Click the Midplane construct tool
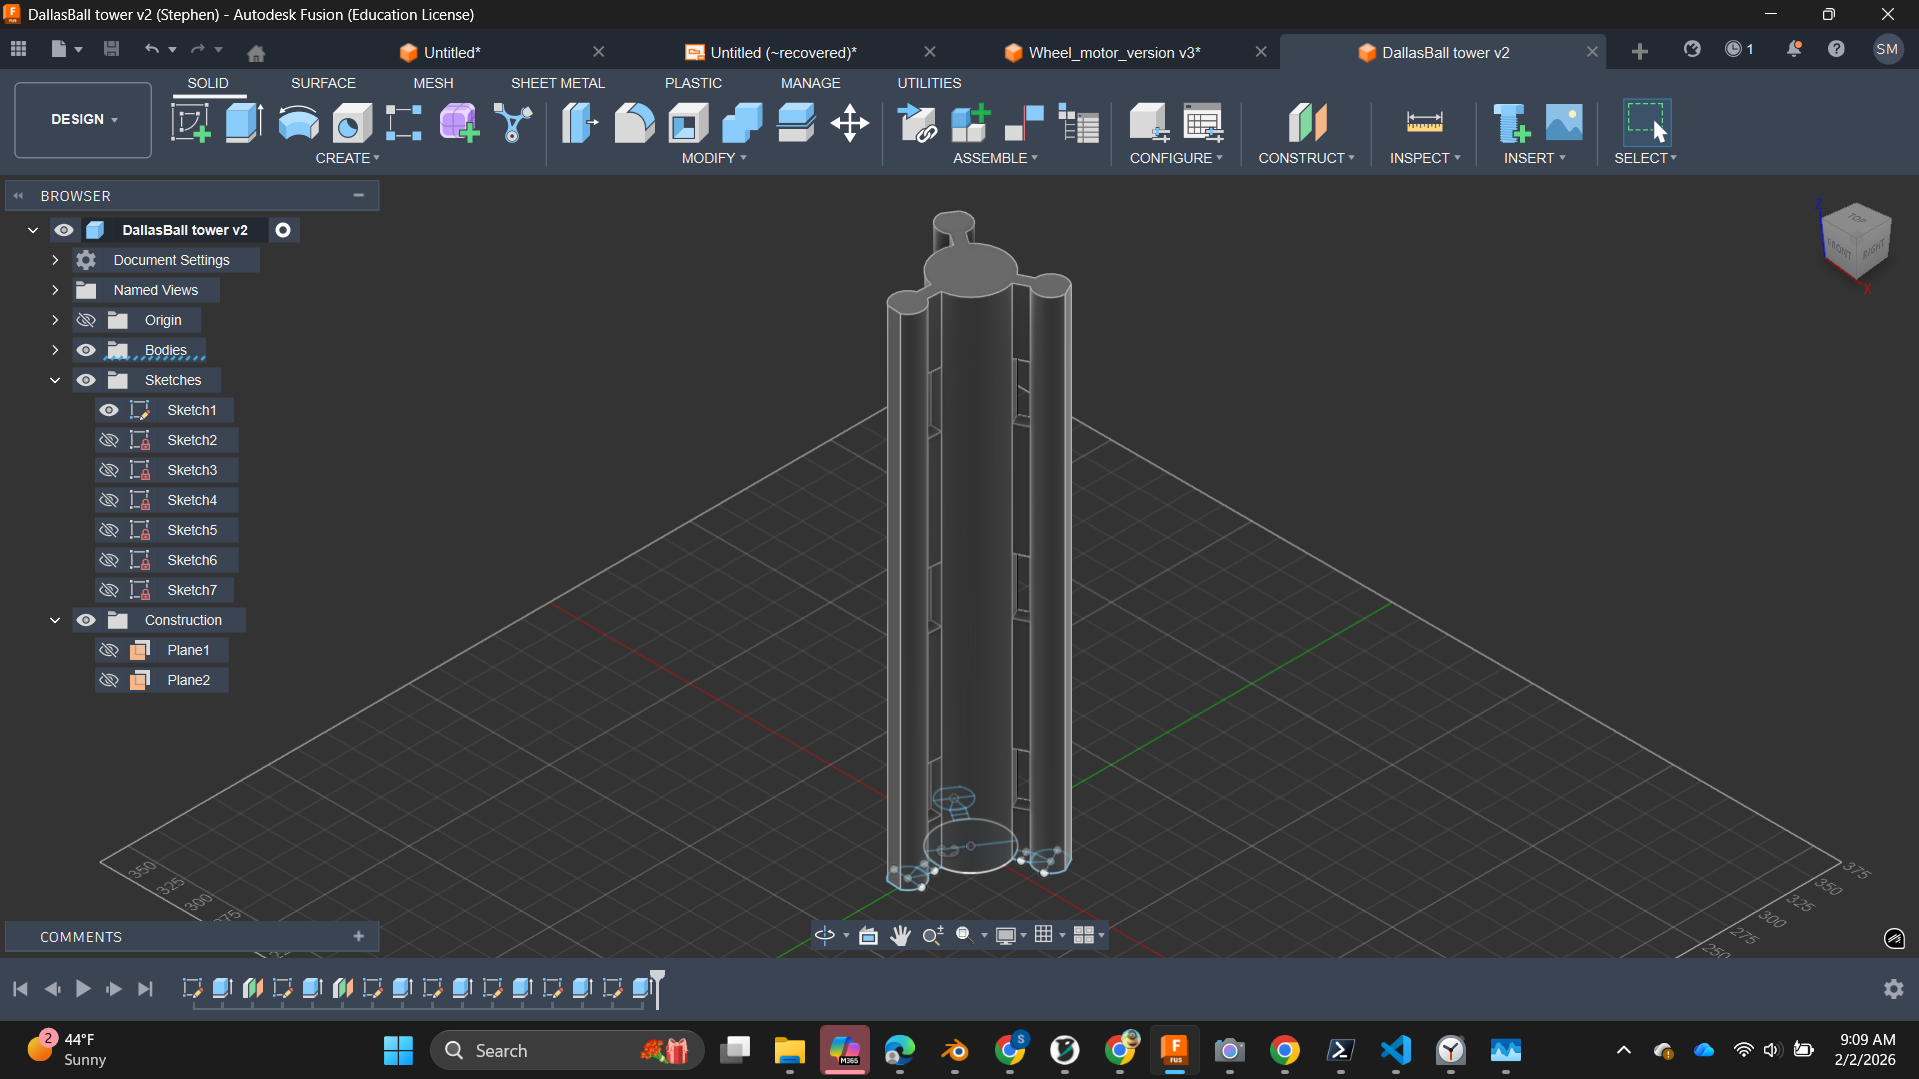This screenshot has width=1919, height=1079. [1307, 124]
